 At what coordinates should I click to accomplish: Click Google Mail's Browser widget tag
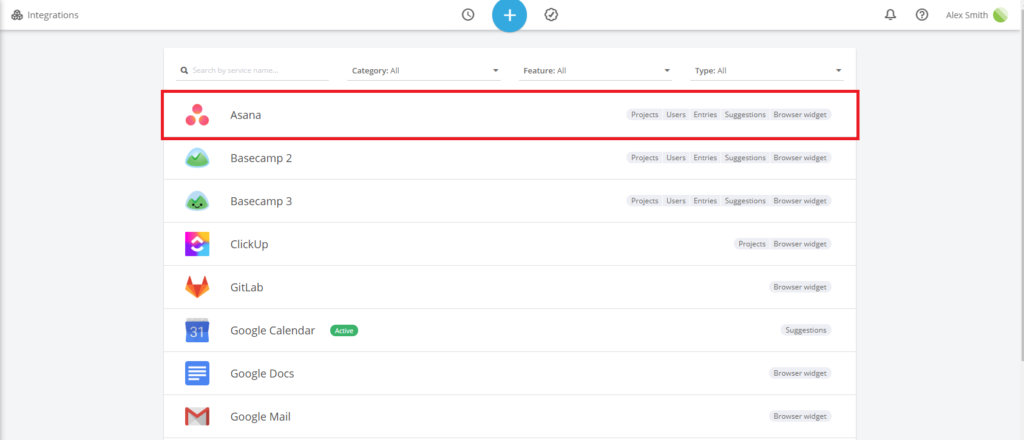tap(800, 416)
